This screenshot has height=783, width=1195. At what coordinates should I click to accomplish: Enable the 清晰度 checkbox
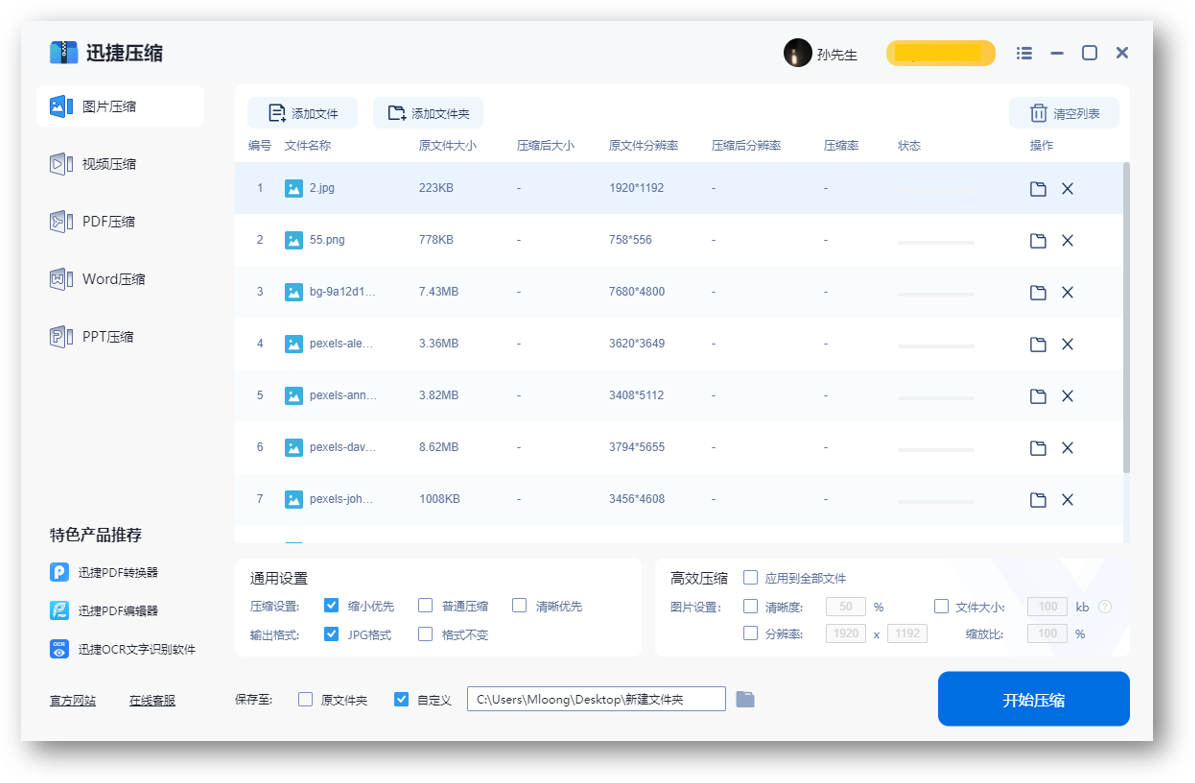751,606
